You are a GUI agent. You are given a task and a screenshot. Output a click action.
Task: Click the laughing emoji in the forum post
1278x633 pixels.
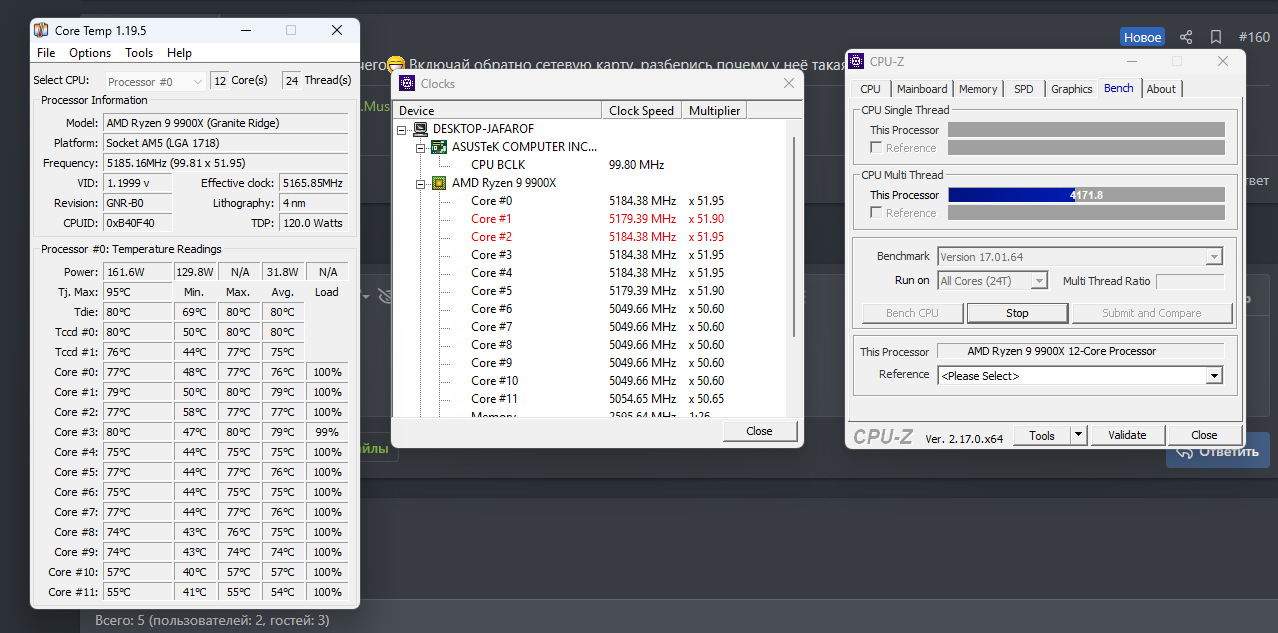pyautogui.click(x=396, y=65)
